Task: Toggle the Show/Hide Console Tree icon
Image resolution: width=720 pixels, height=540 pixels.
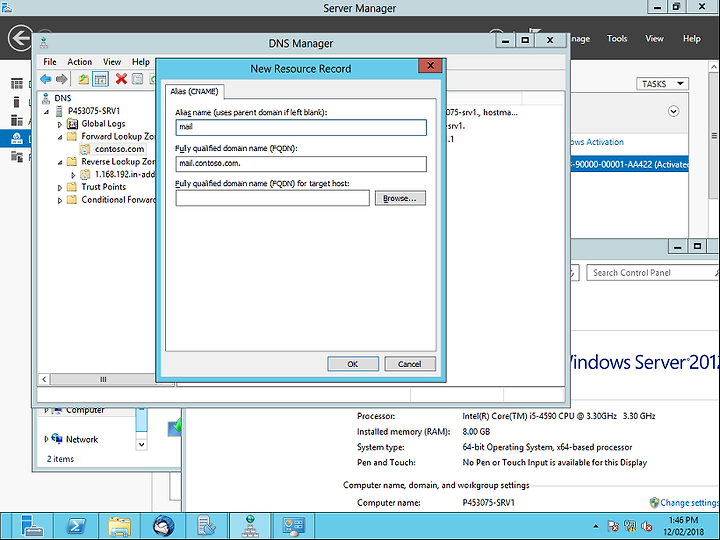Action: [100, 79]
